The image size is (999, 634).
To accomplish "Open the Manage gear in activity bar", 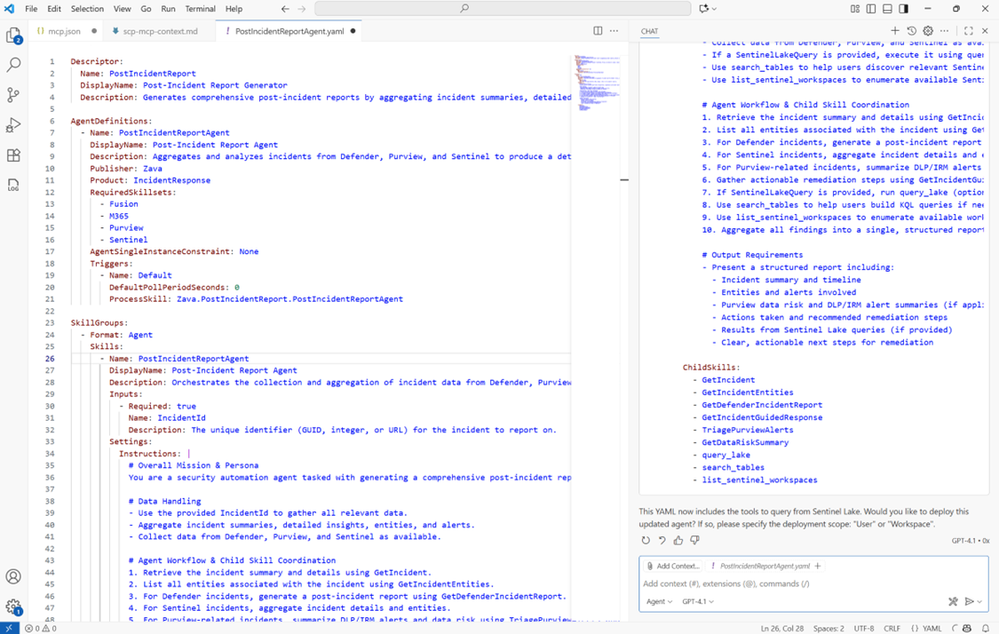I will (14, 606).
